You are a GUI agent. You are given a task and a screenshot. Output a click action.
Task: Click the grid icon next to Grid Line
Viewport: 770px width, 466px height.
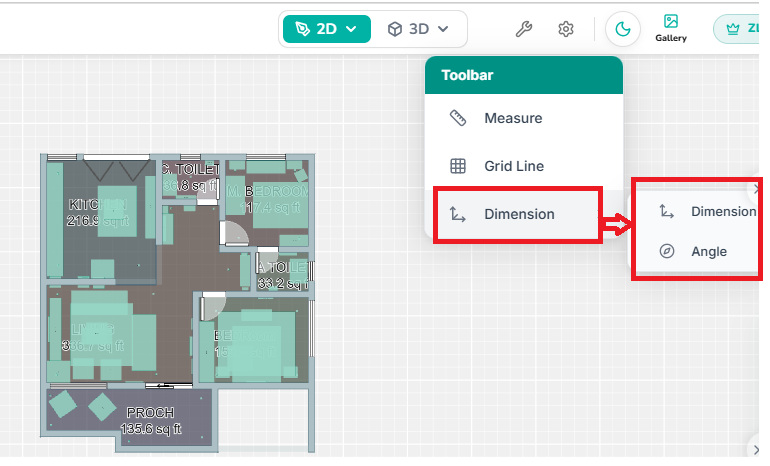click(458, 166)
